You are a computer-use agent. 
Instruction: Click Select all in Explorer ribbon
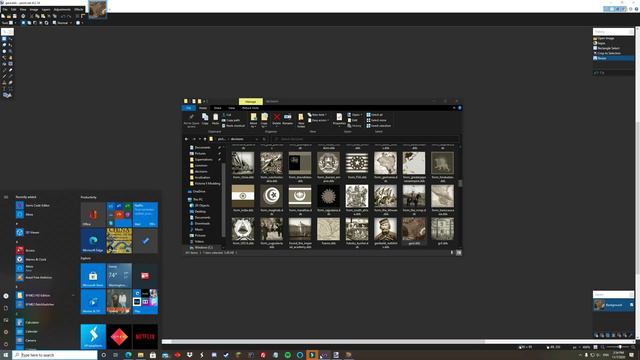375,115
